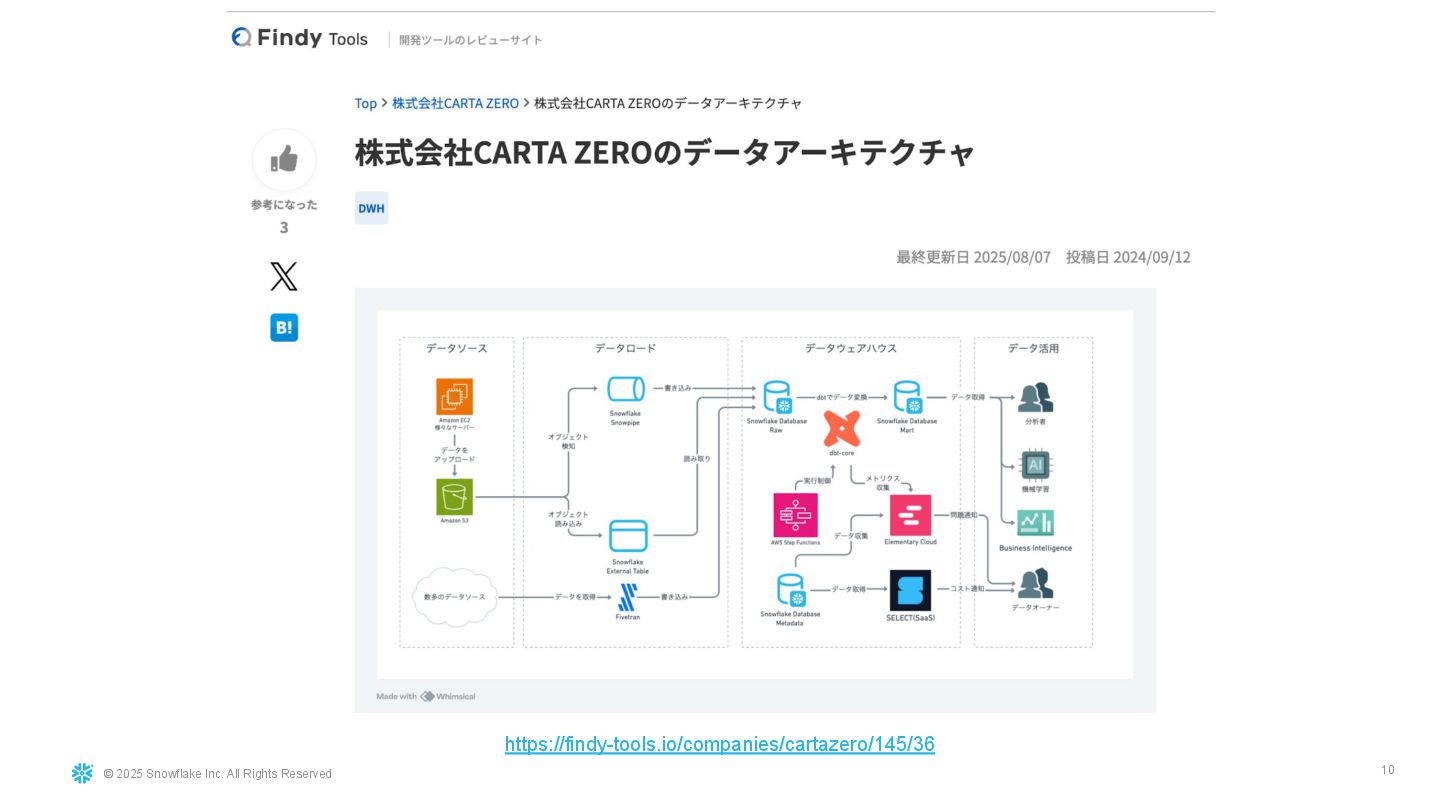Screen dimensions: 1440x810
Task: Click the Elementary Cloud icon
Action: (910, 515)
